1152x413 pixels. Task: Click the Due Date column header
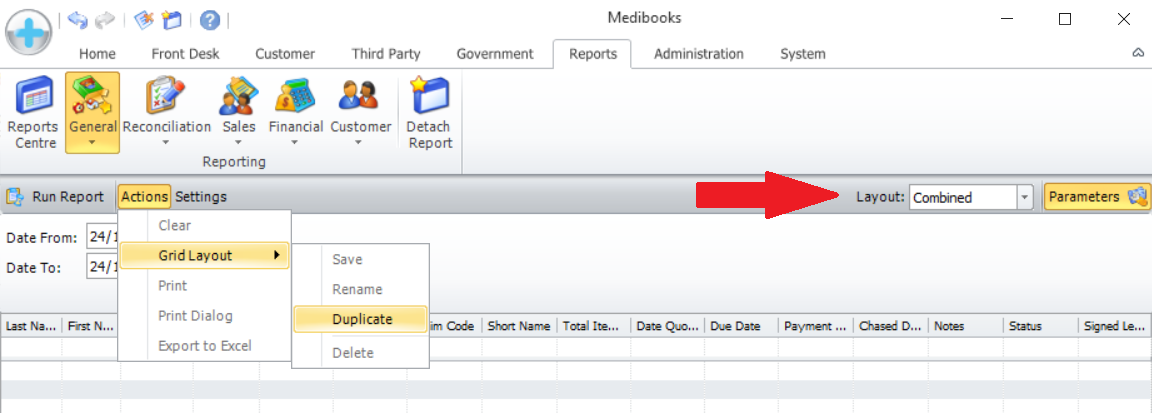(x=737, y=326)
